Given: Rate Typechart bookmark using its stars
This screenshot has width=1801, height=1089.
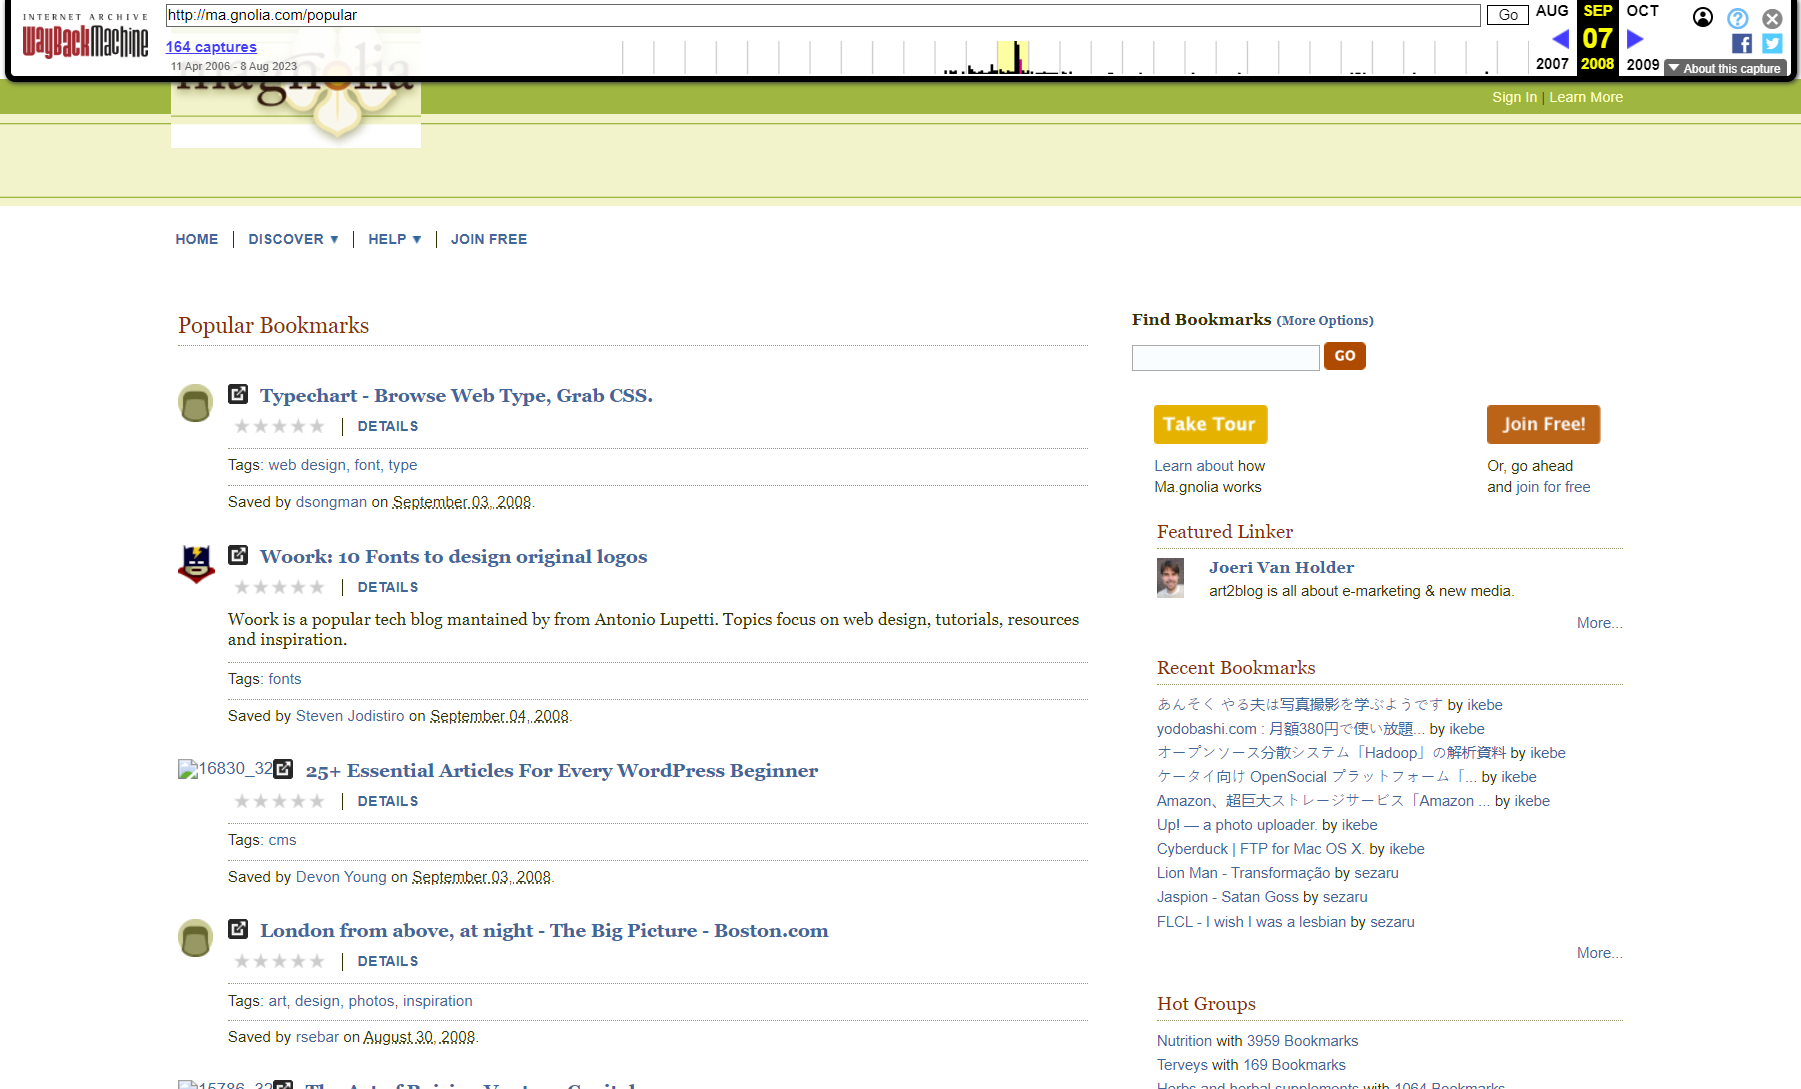Looking at the screenshot, I should [x=279, y=426].
